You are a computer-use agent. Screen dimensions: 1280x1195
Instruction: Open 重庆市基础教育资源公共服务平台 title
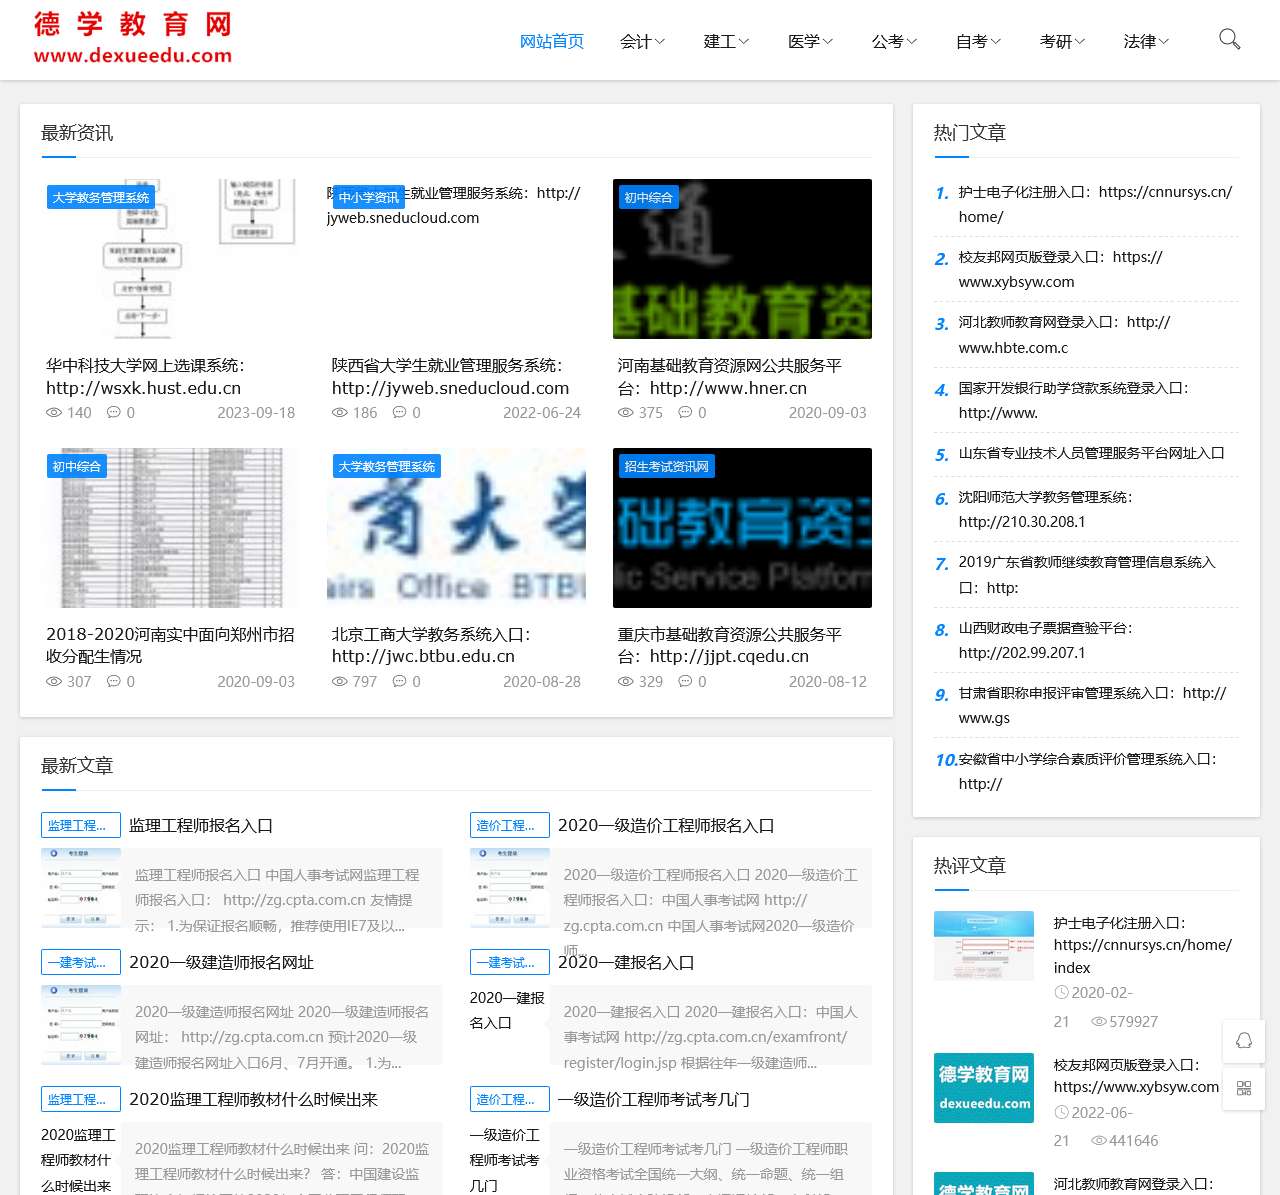point(730,646)
